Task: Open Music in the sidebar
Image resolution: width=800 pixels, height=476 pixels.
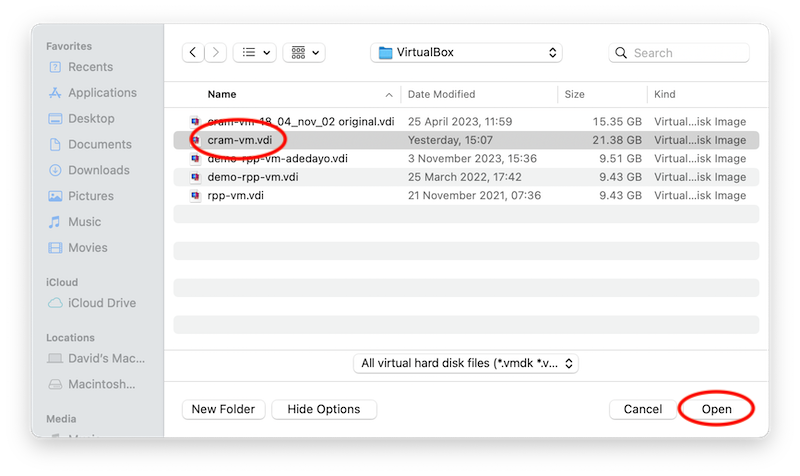Action: pyautogui.click(x=85, y=222)
